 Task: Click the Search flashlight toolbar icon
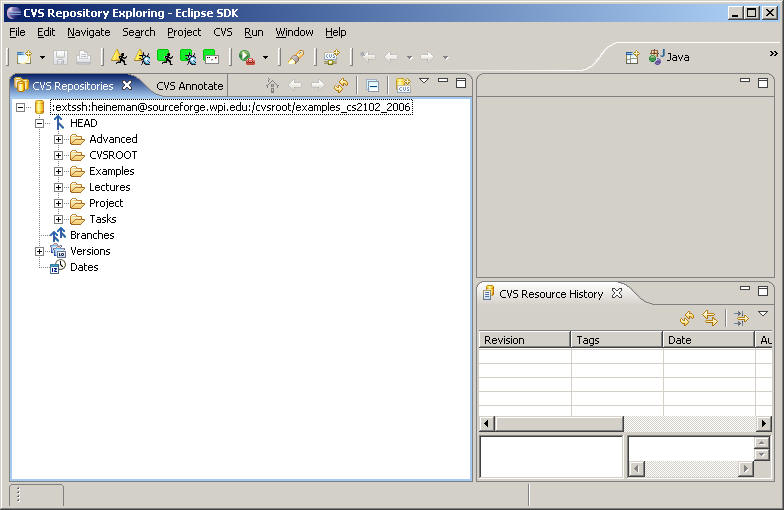295,58
